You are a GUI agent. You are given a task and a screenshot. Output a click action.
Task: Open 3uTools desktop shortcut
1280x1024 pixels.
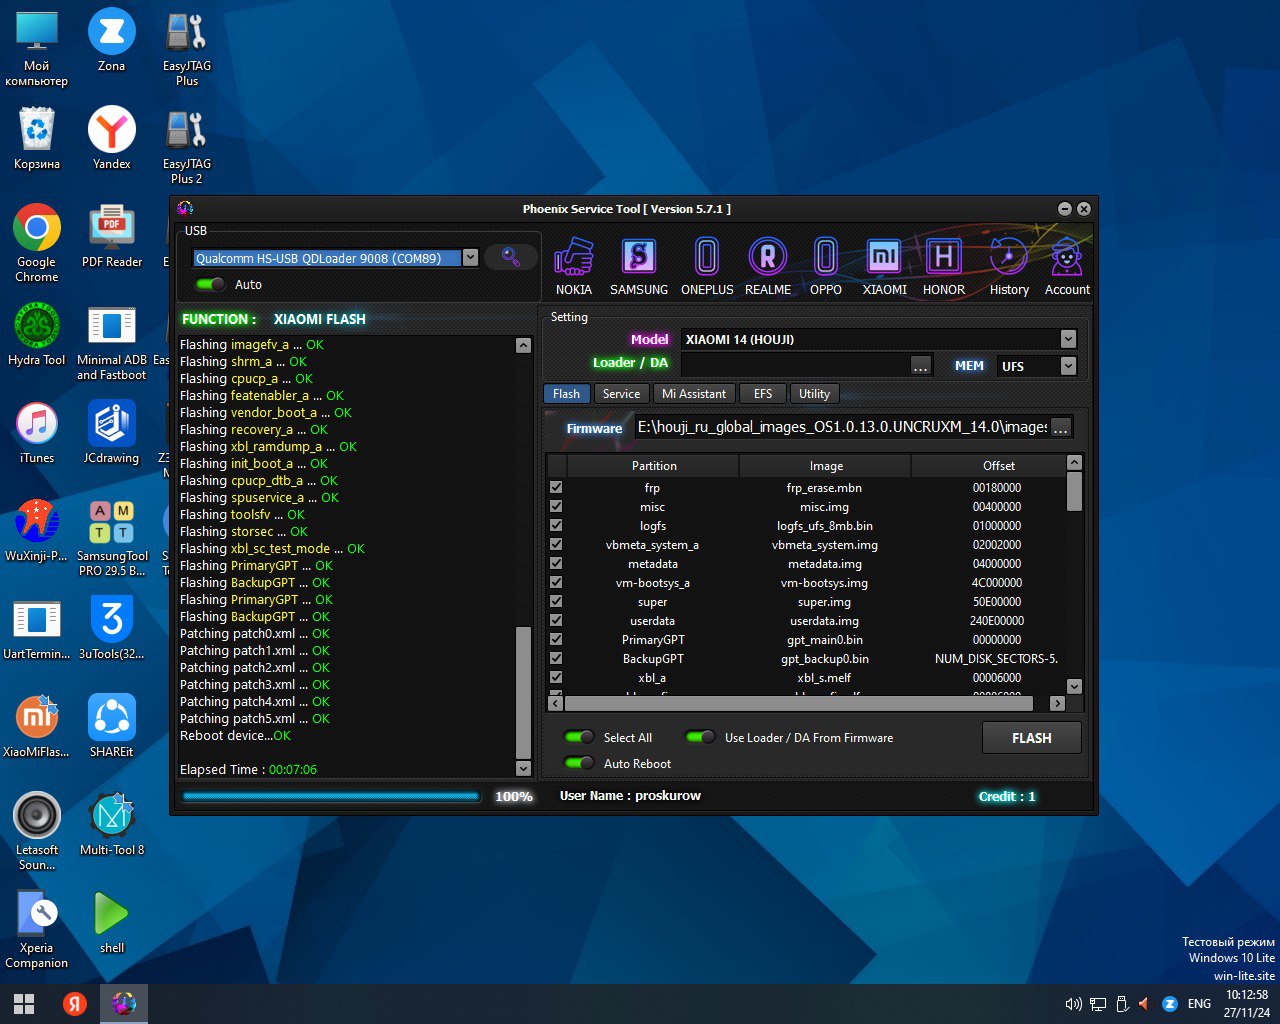112,628
